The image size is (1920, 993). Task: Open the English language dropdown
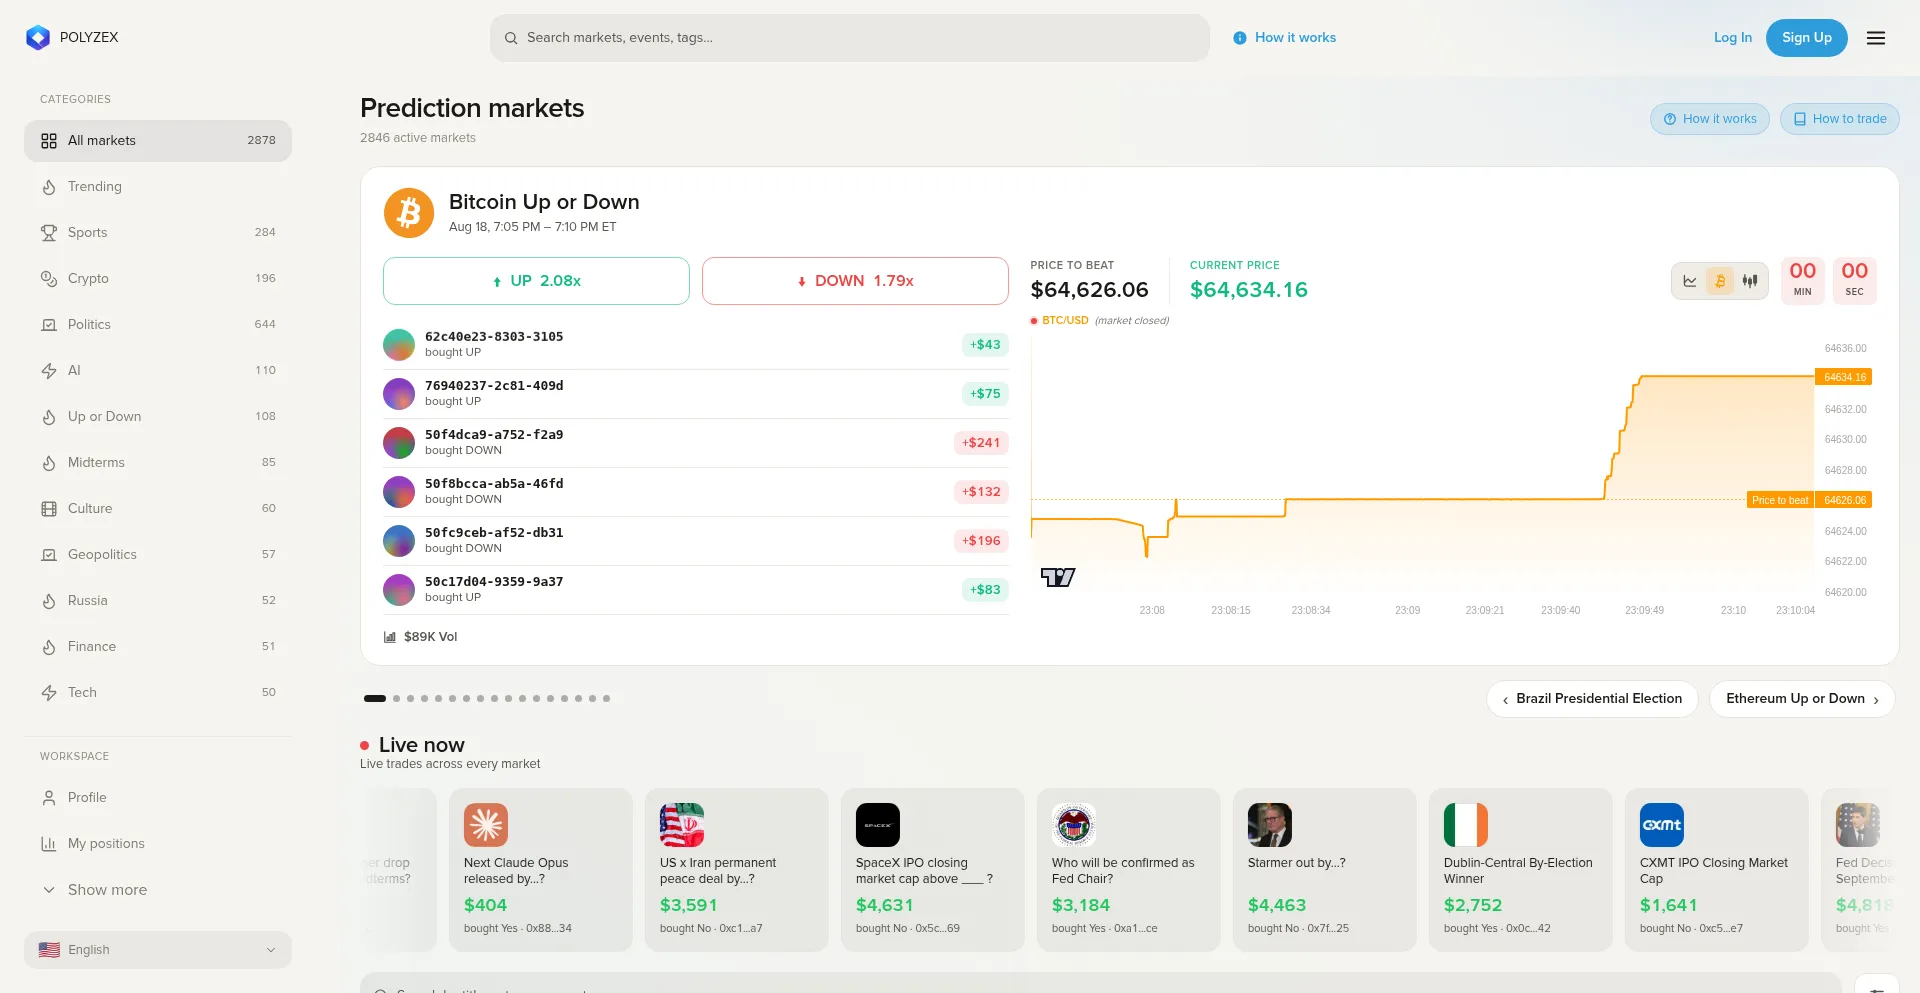[x=158, y=950]
